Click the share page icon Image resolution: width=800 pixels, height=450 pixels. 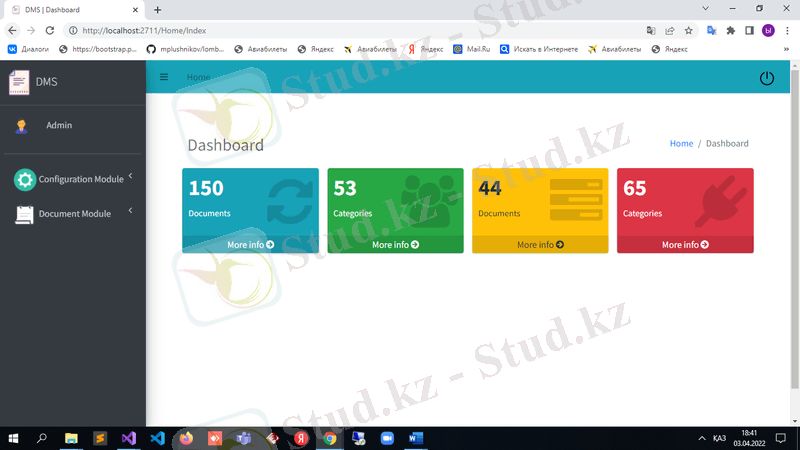coord(669,31)
